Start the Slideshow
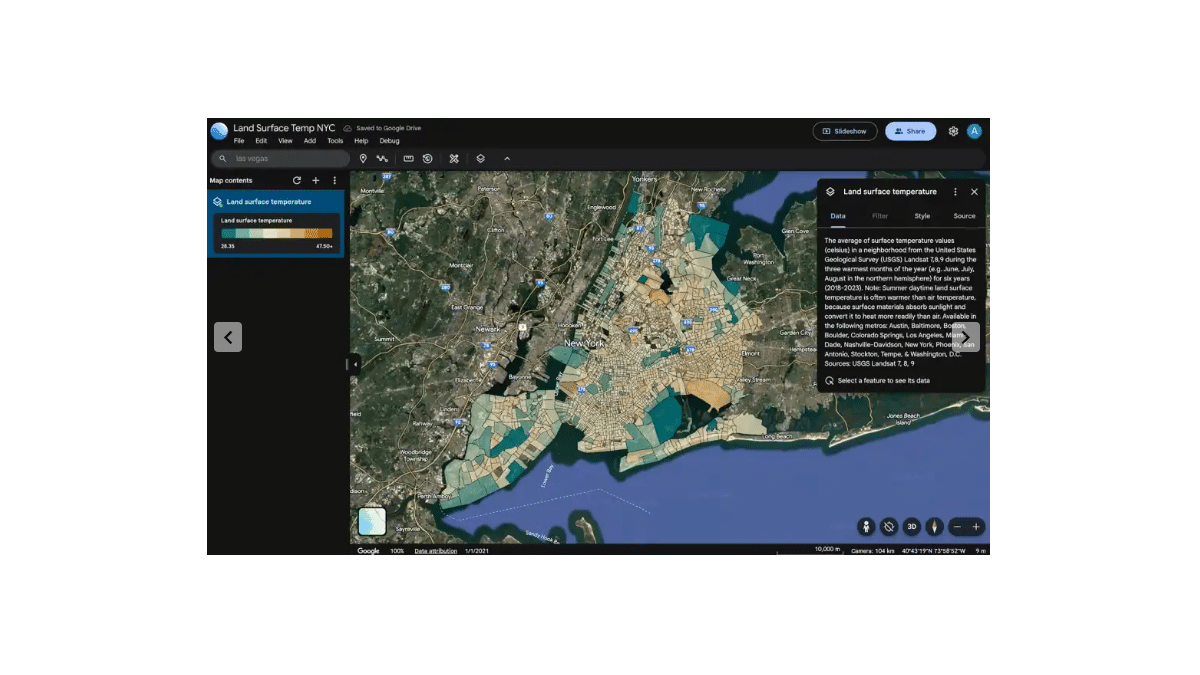This screenshot has height=675, width=1200. tap(845, 131)
